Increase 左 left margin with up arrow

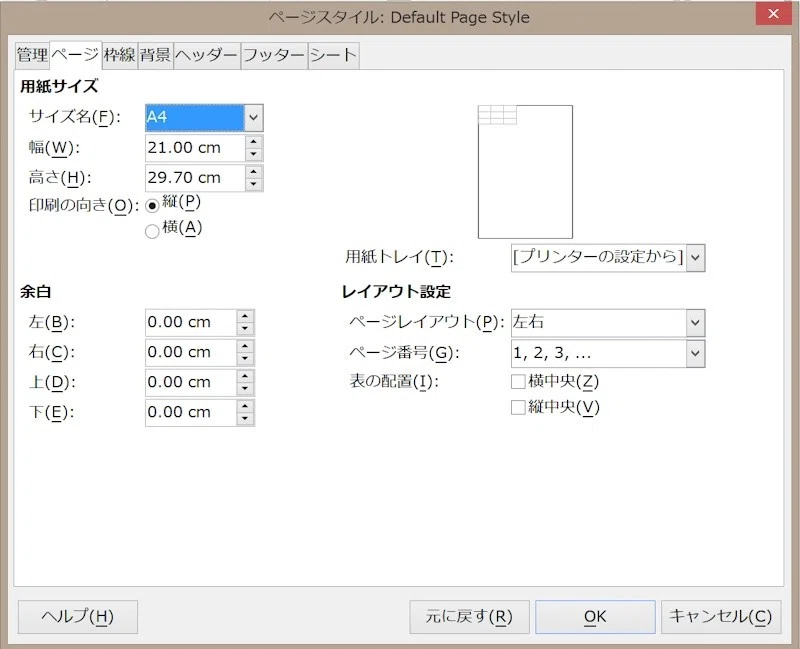coord(245,316)
